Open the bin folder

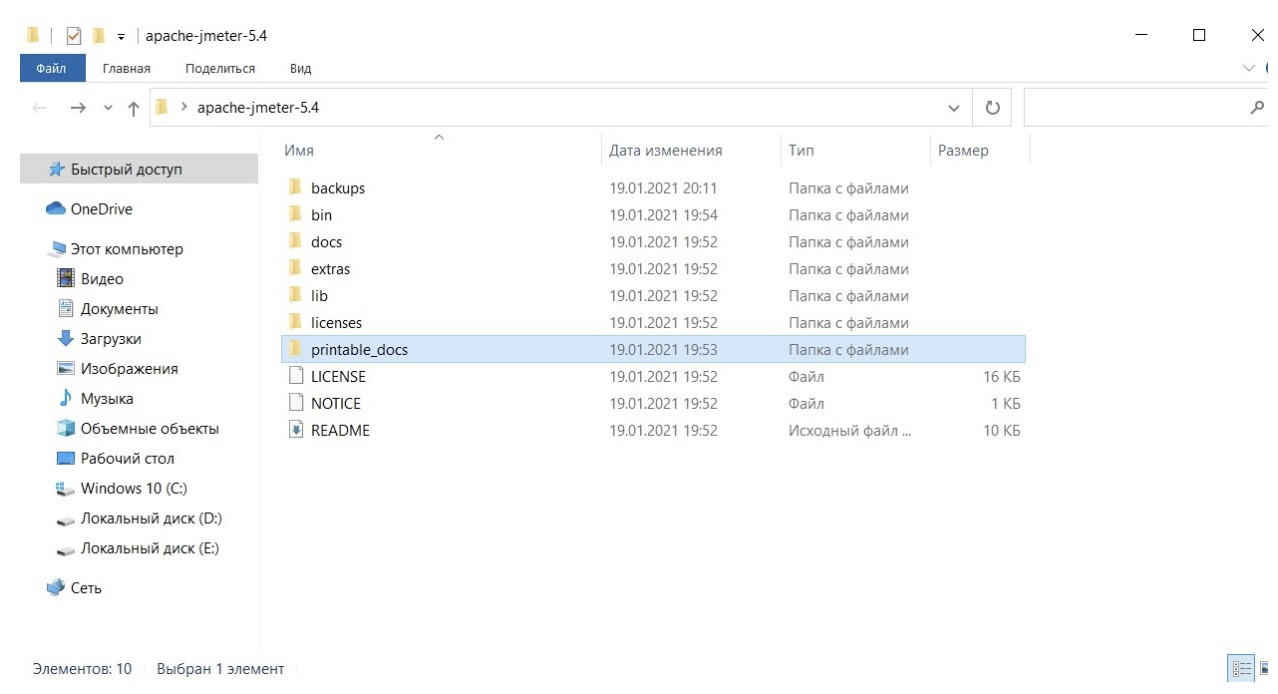pos(319,214)
